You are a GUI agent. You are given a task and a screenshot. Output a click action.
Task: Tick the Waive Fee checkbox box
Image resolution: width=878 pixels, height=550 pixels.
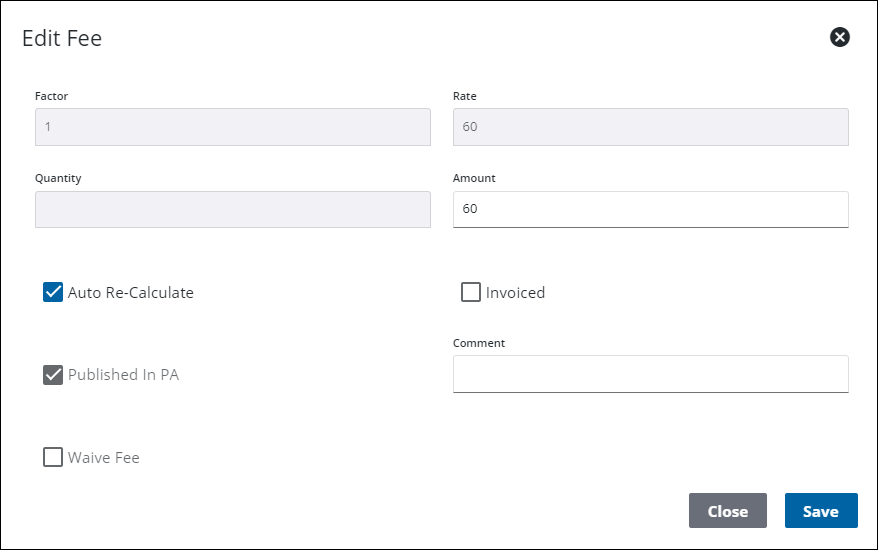click(53, 457)
